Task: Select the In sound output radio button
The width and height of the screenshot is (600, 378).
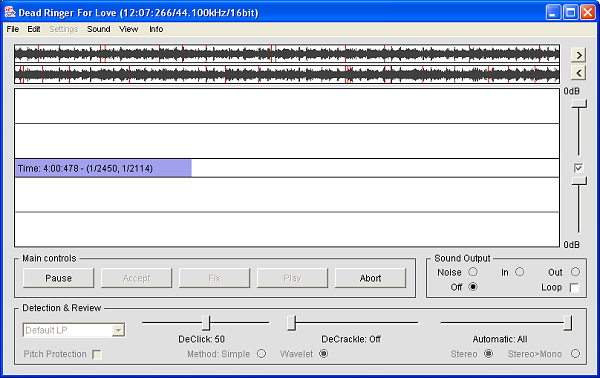Action: point(519,272)
